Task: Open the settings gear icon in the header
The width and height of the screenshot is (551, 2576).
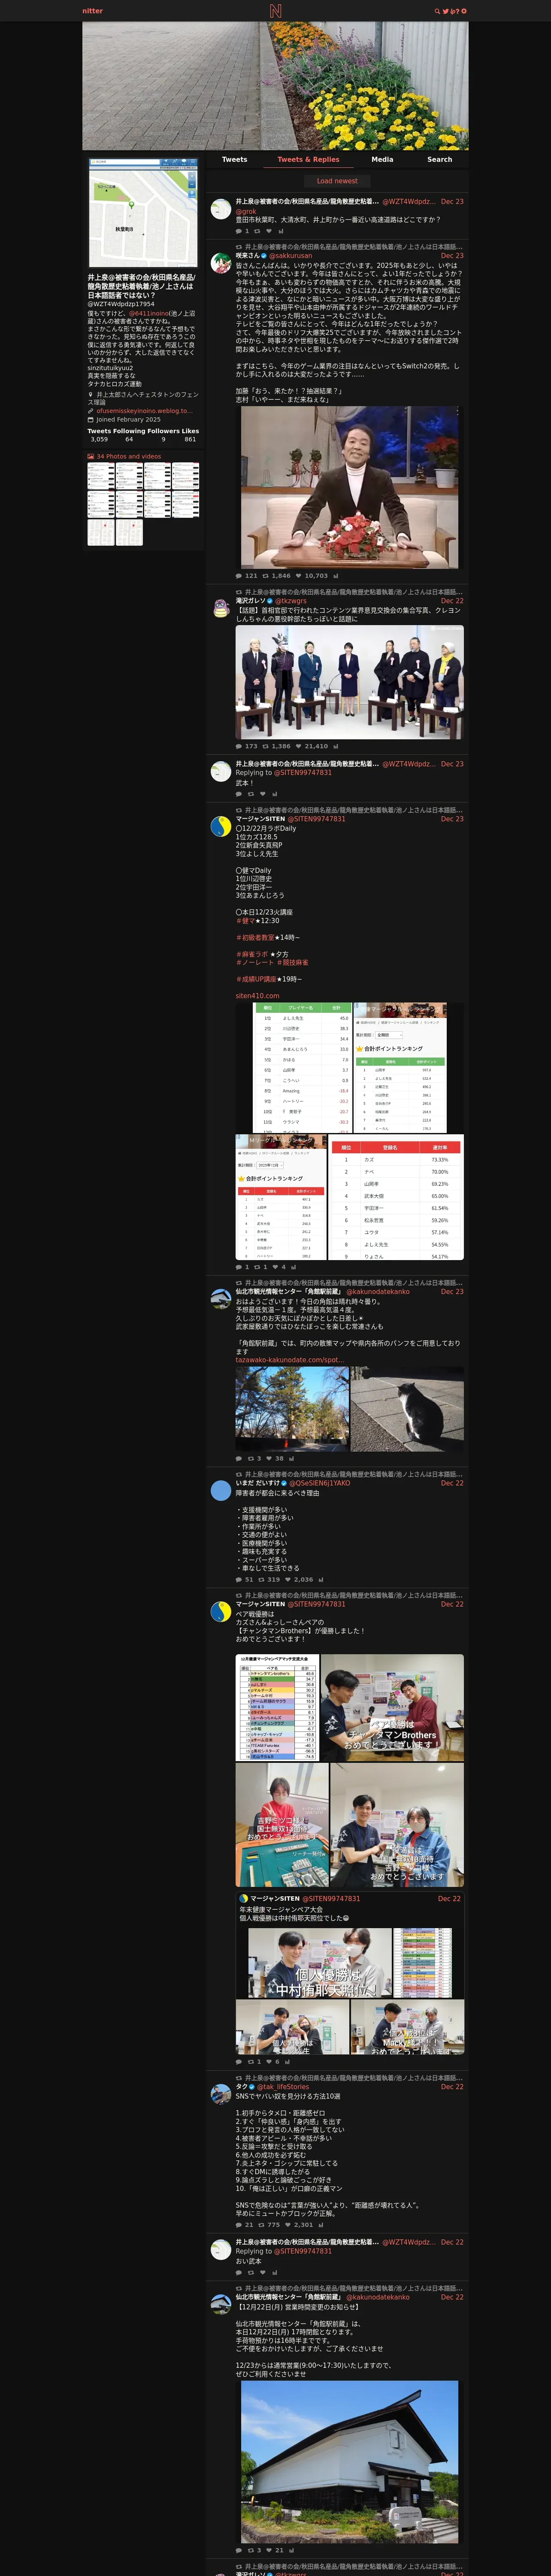Action: tap(464, 11)
